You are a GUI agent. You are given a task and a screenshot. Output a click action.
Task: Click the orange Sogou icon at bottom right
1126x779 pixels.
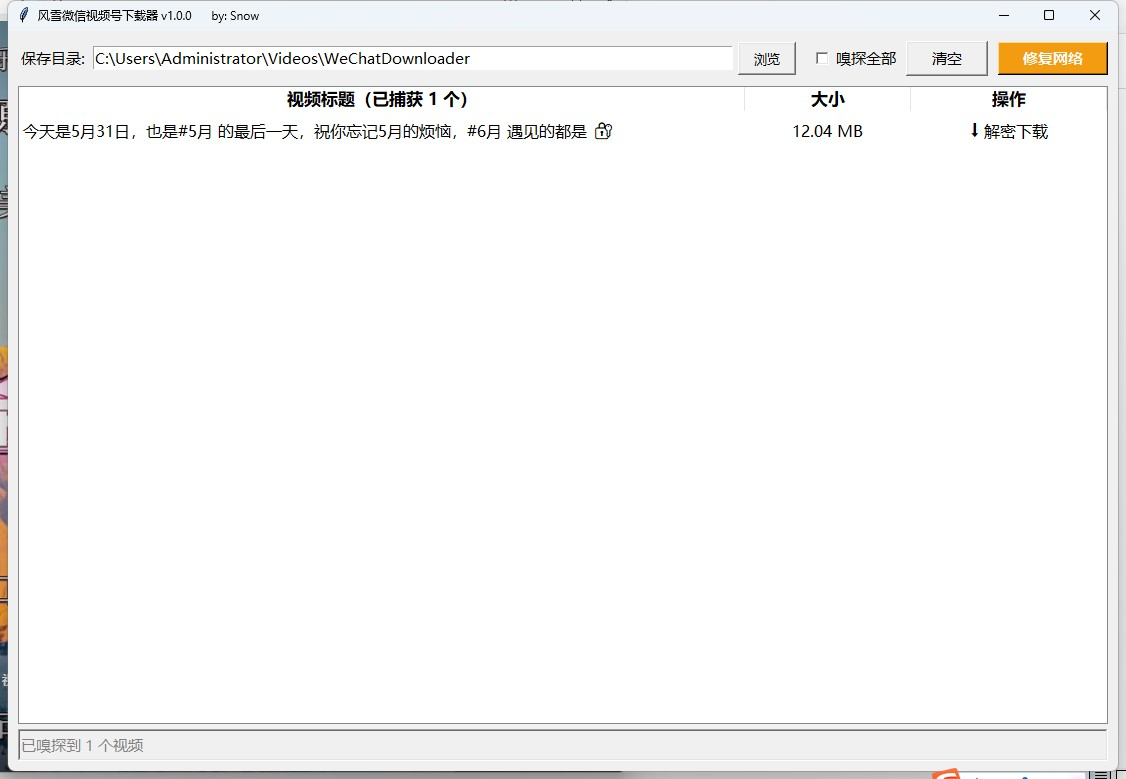[x=946, y=774]
